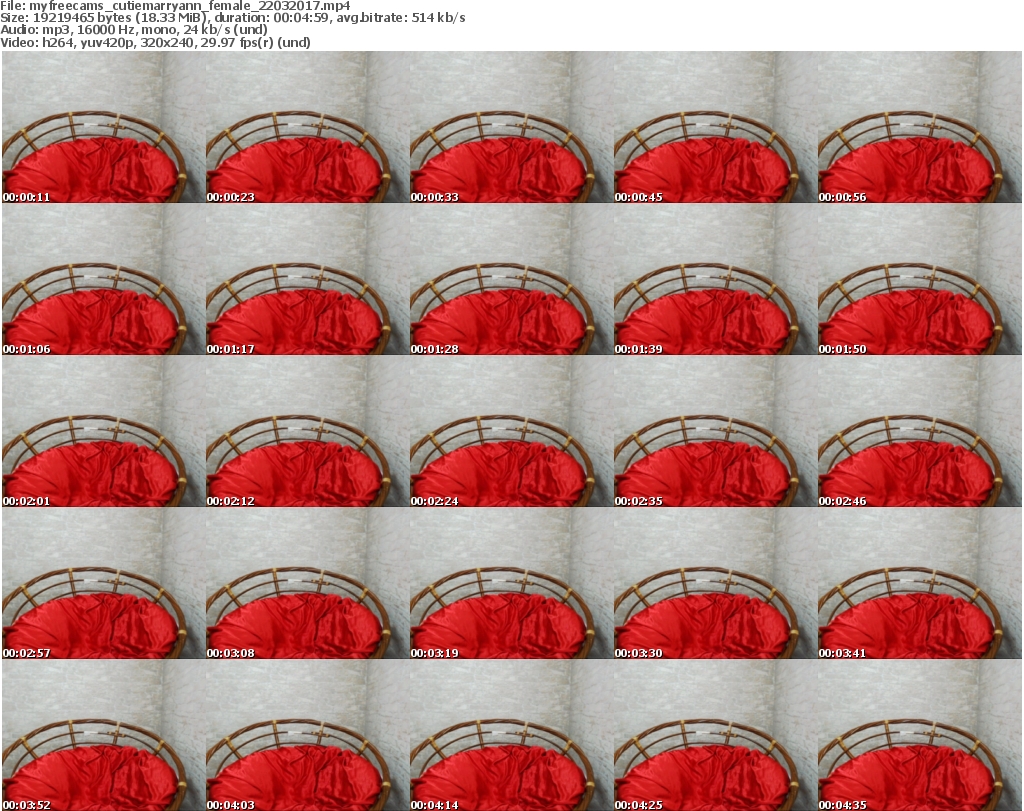Select the thumbnail frame at 00:00:56

[x=920, y=127]
